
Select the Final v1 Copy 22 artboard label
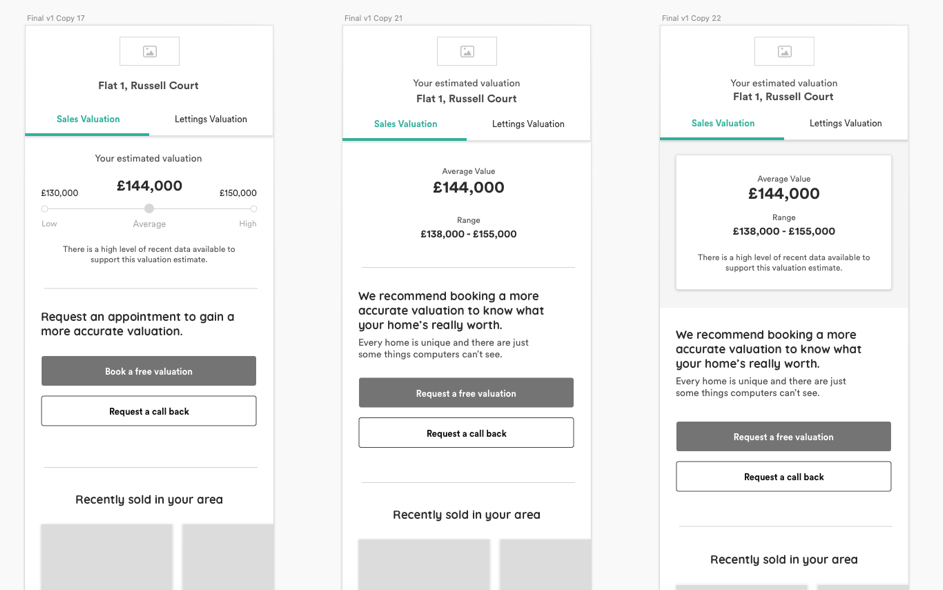click(691, 18)
